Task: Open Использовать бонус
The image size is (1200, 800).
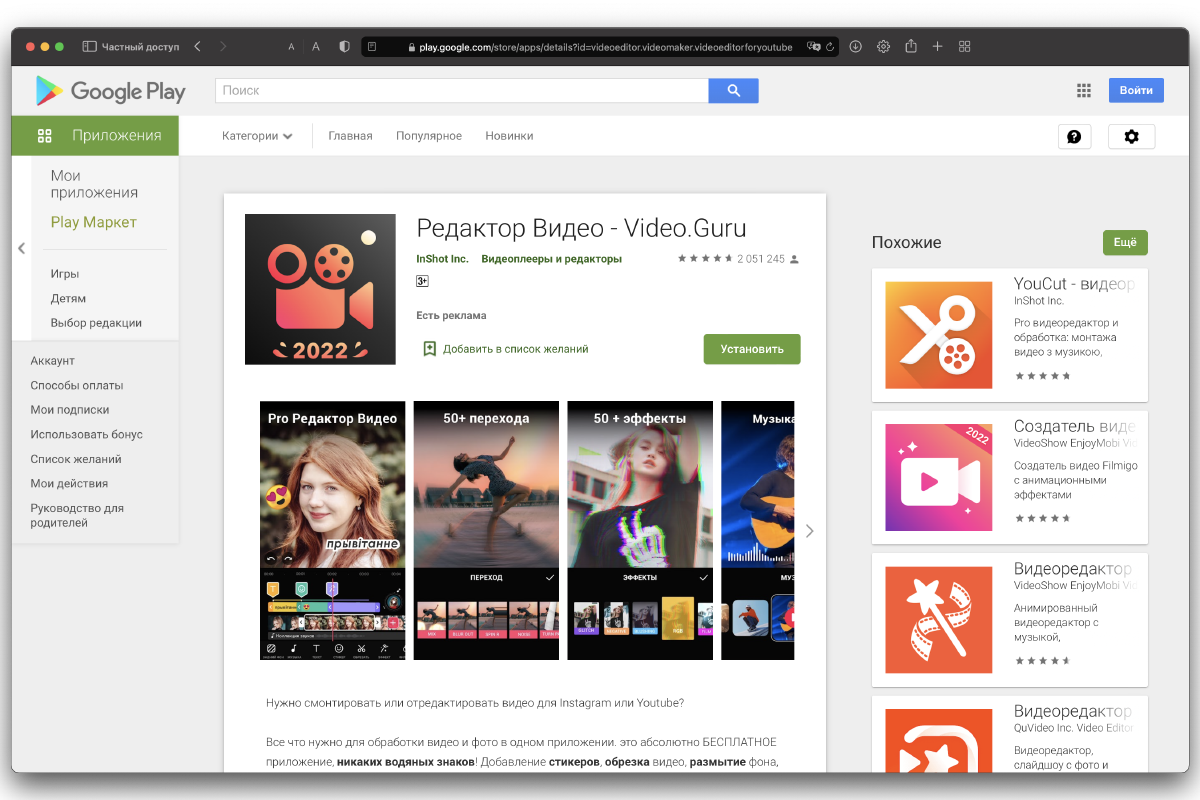Action: 86,434
